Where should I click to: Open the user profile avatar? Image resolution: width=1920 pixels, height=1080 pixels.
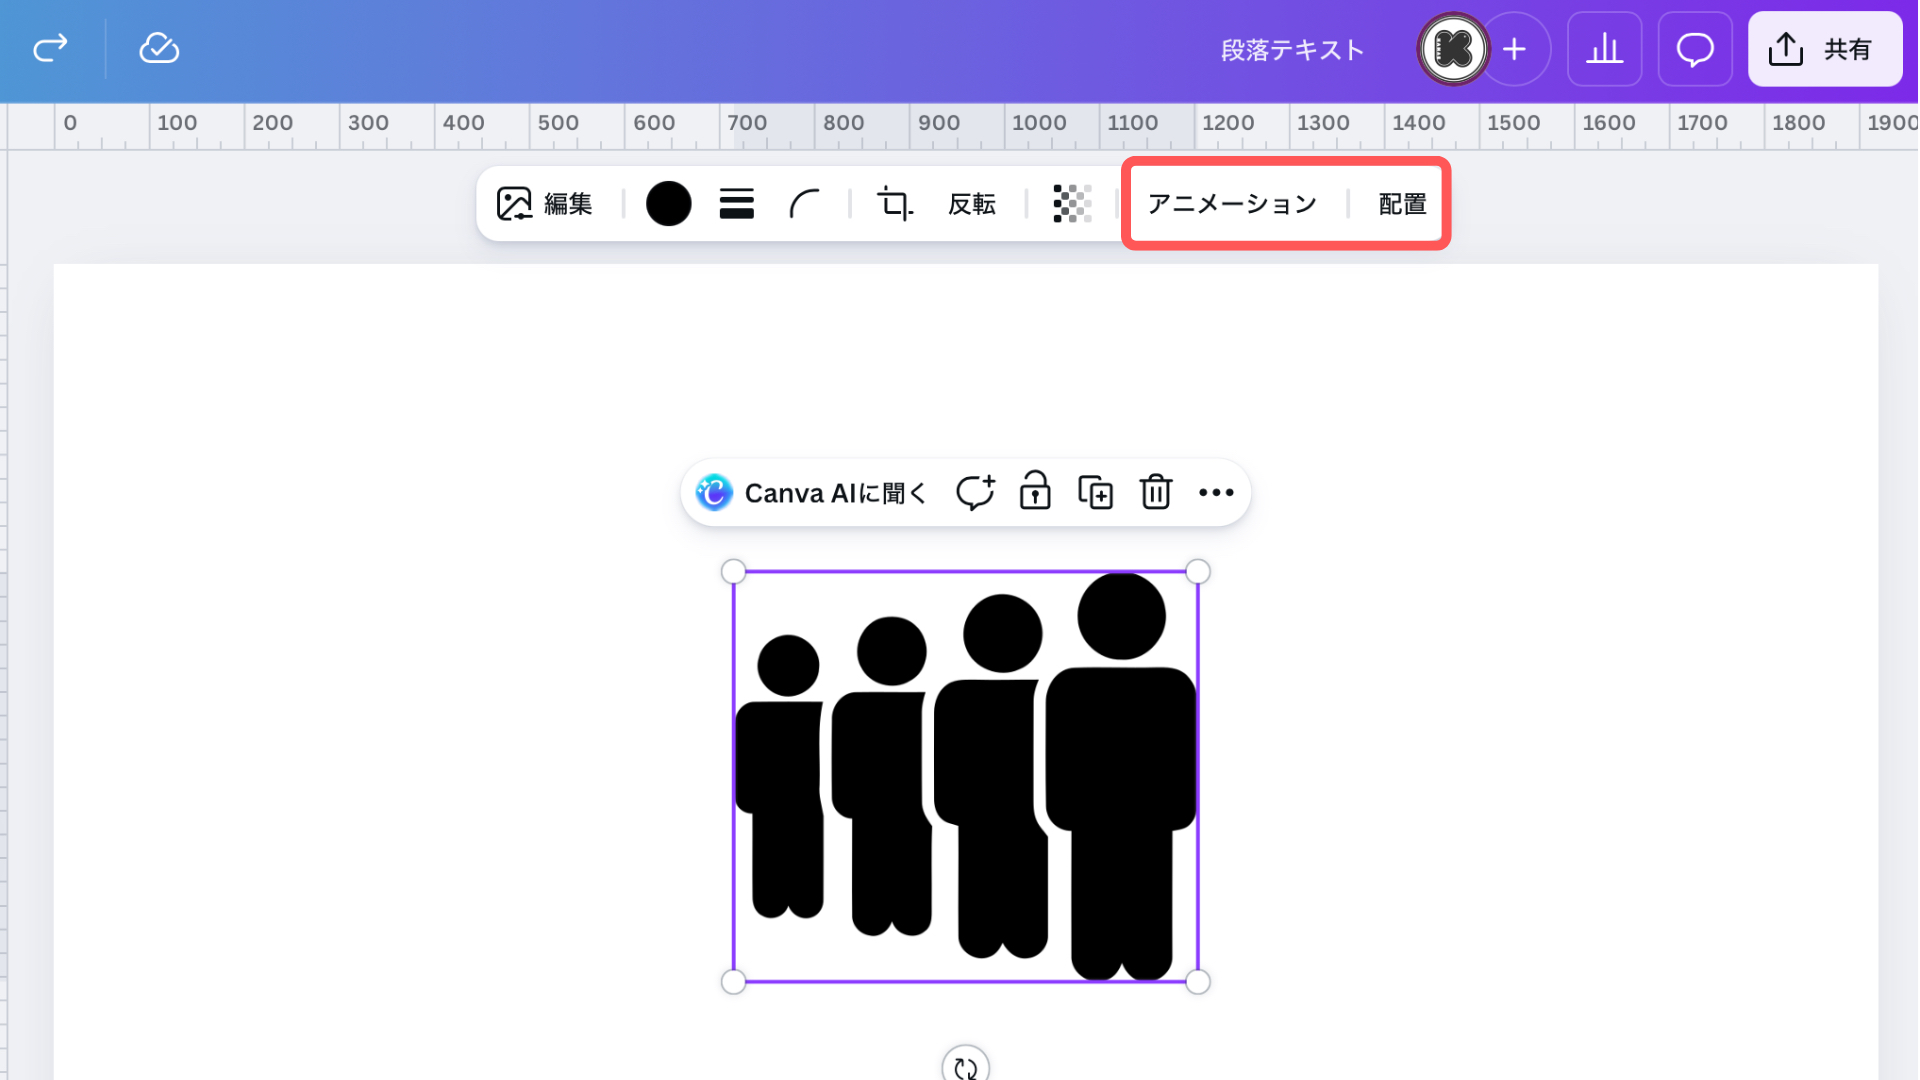pyautogui.click(x=1453, y=49)
